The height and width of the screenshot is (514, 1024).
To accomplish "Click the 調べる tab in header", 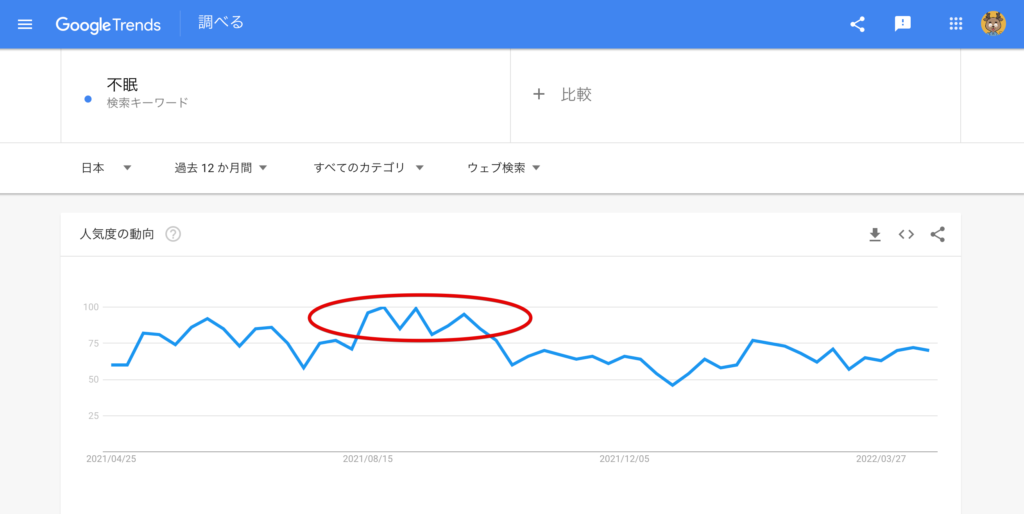I will tap(221, 23).
